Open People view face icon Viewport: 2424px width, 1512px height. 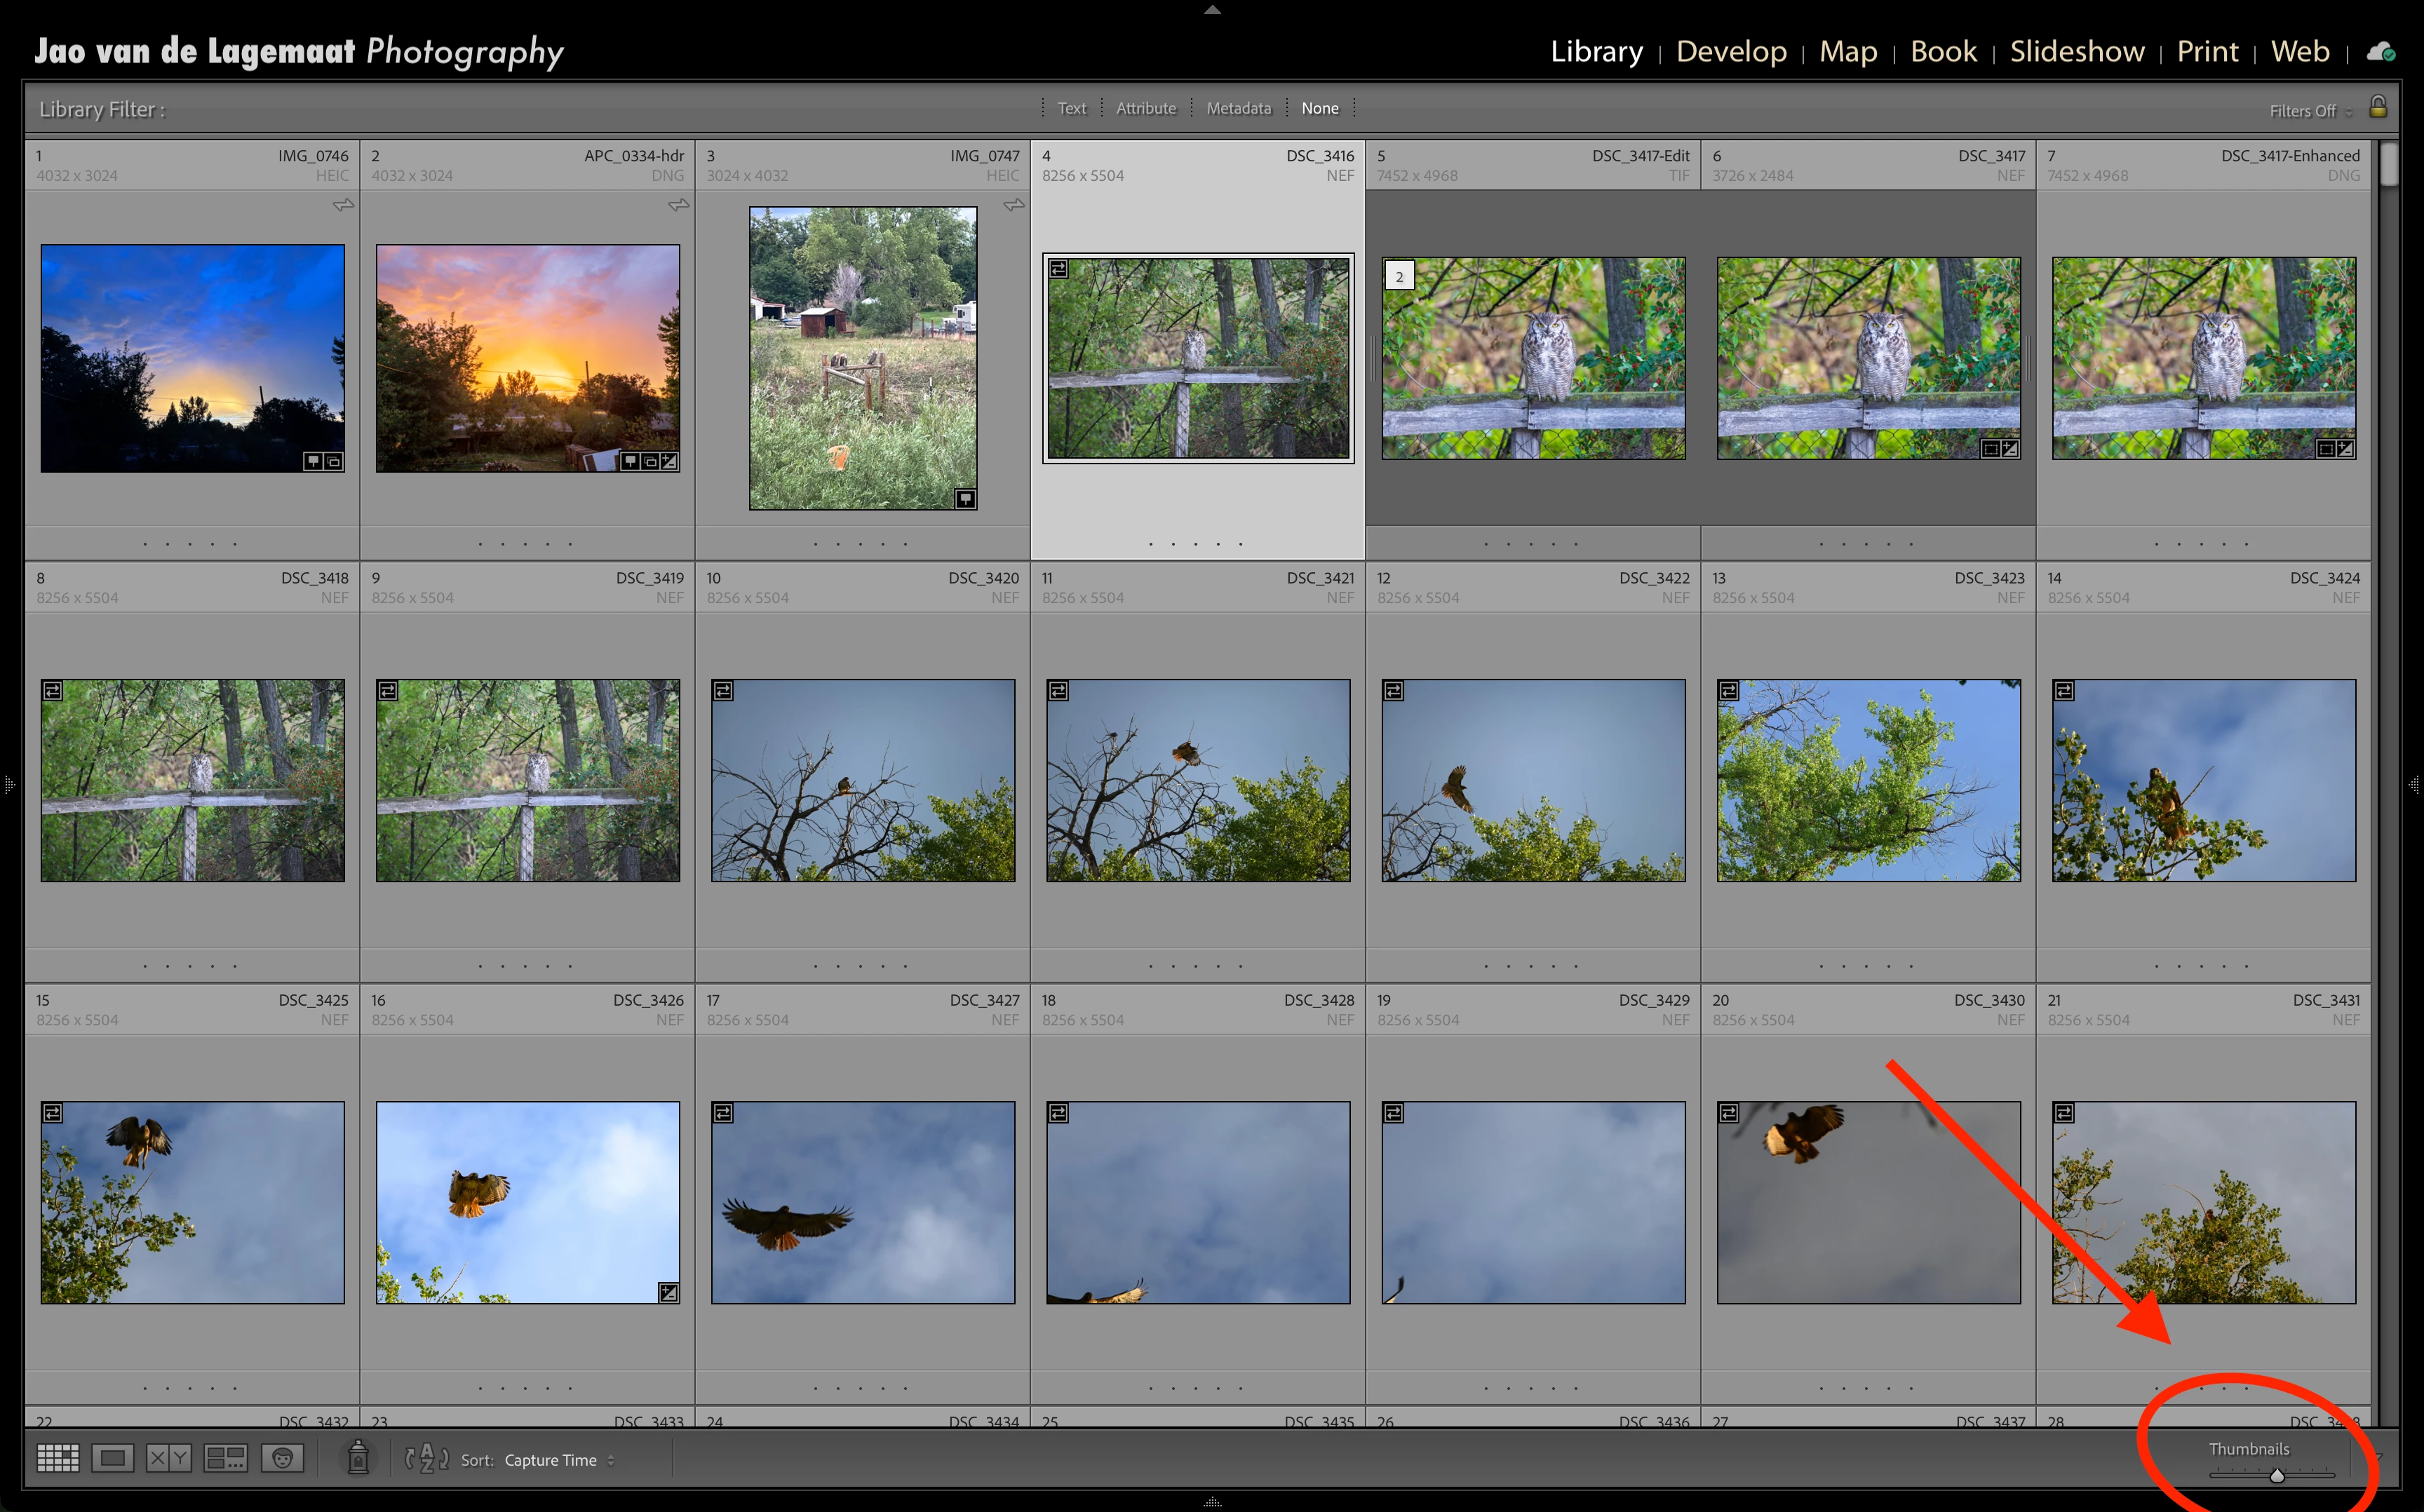click(282, 1459)
